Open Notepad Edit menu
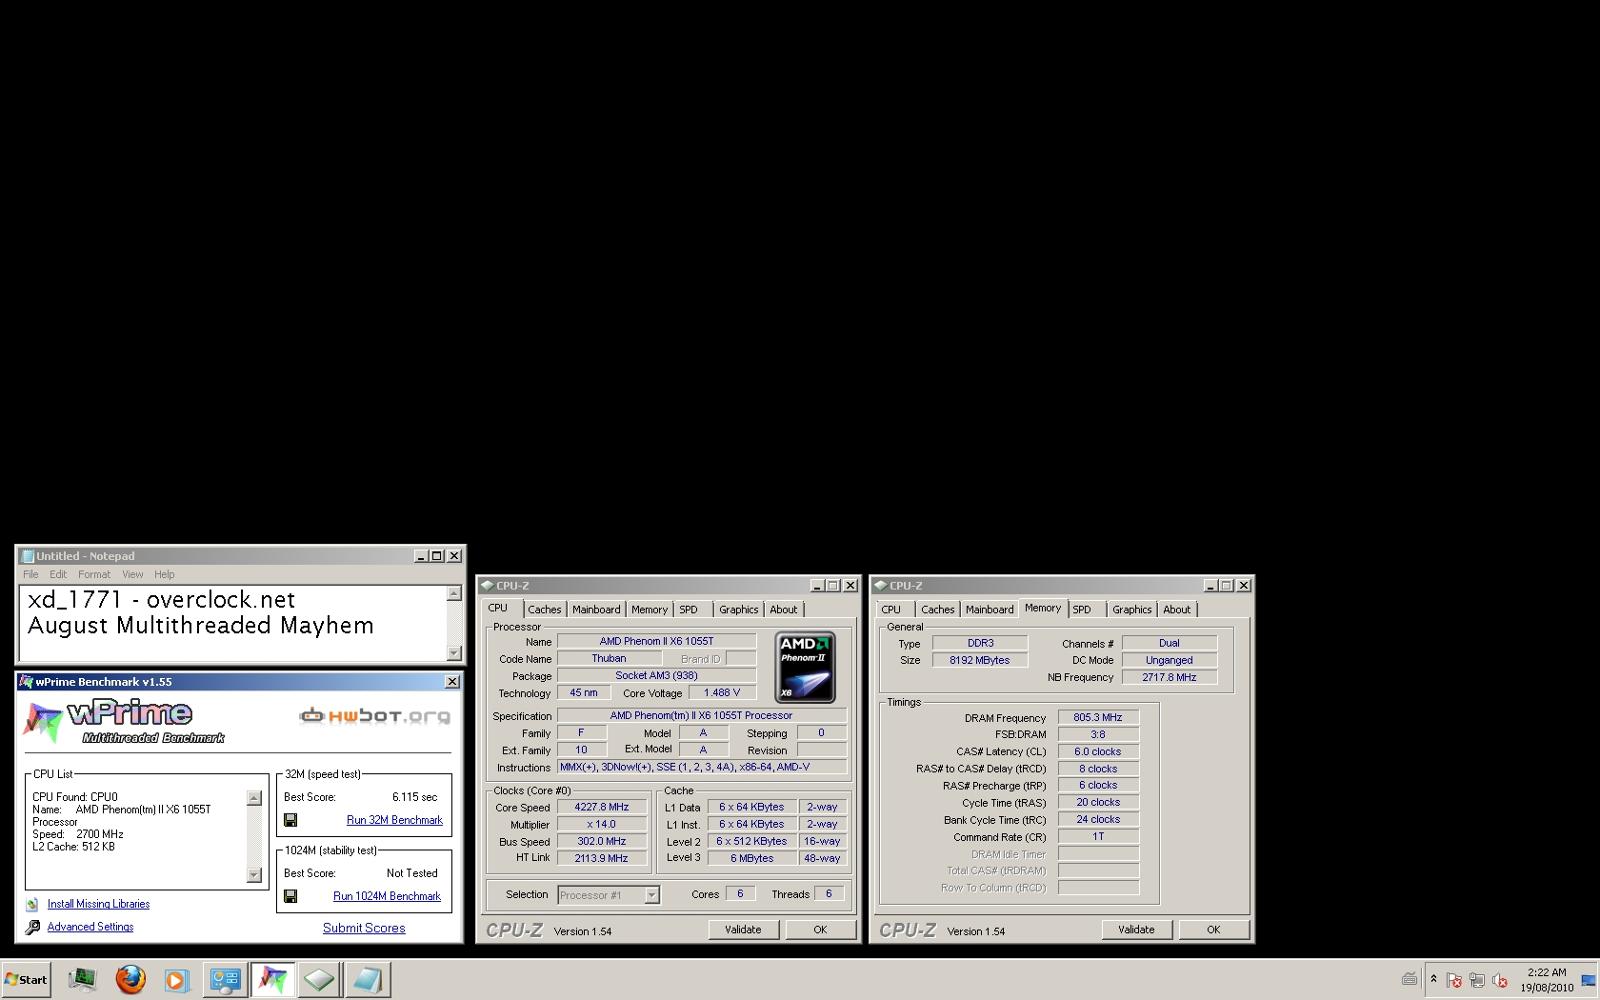The image size is (1600, 1000). tap(58, 574)
